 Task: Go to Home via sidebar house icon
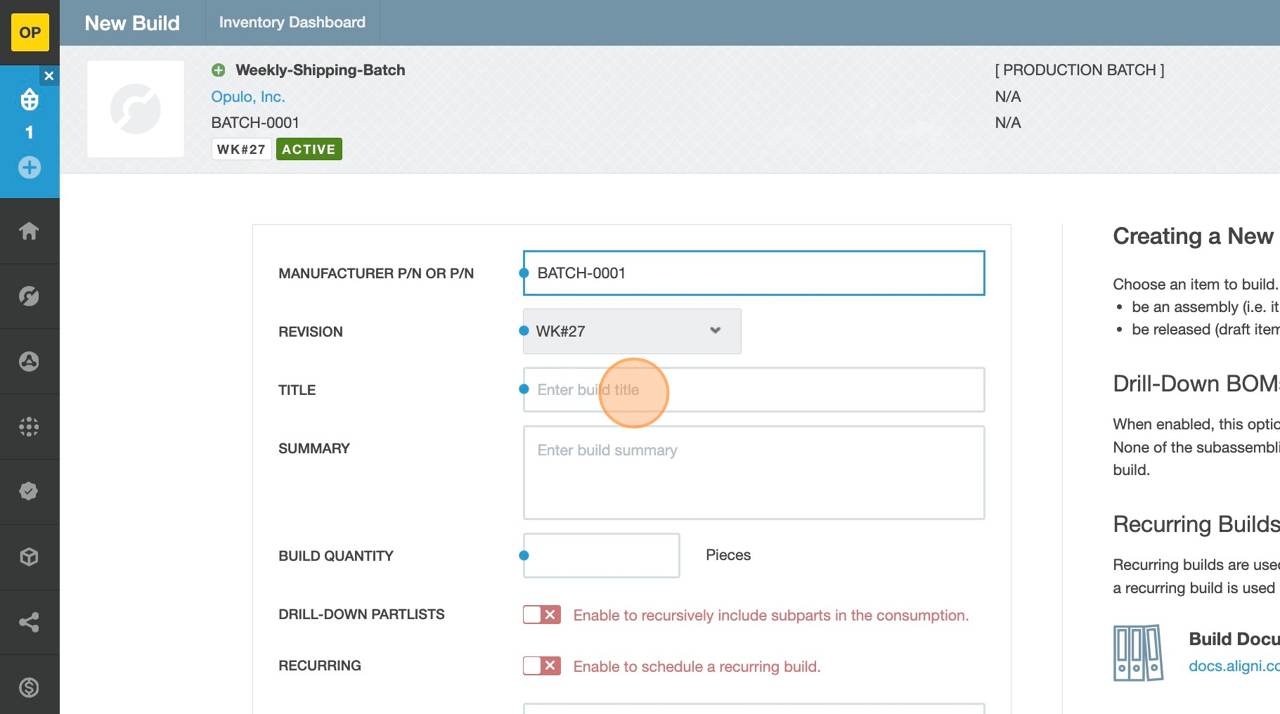pyautogui.click(x=29, y=231)
